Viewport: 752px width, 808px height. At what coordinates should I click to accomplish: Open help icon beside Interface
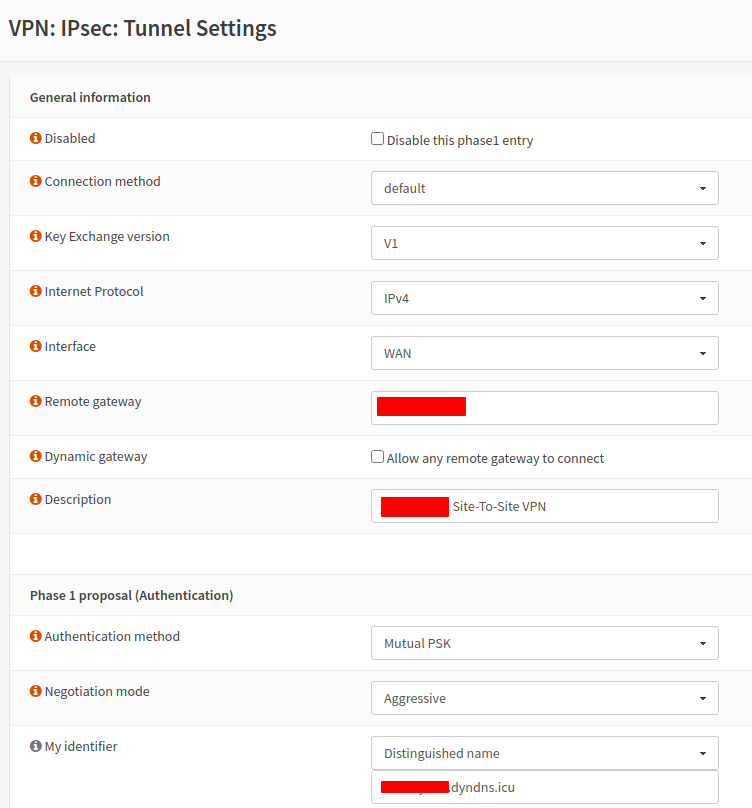click(36, 347)
